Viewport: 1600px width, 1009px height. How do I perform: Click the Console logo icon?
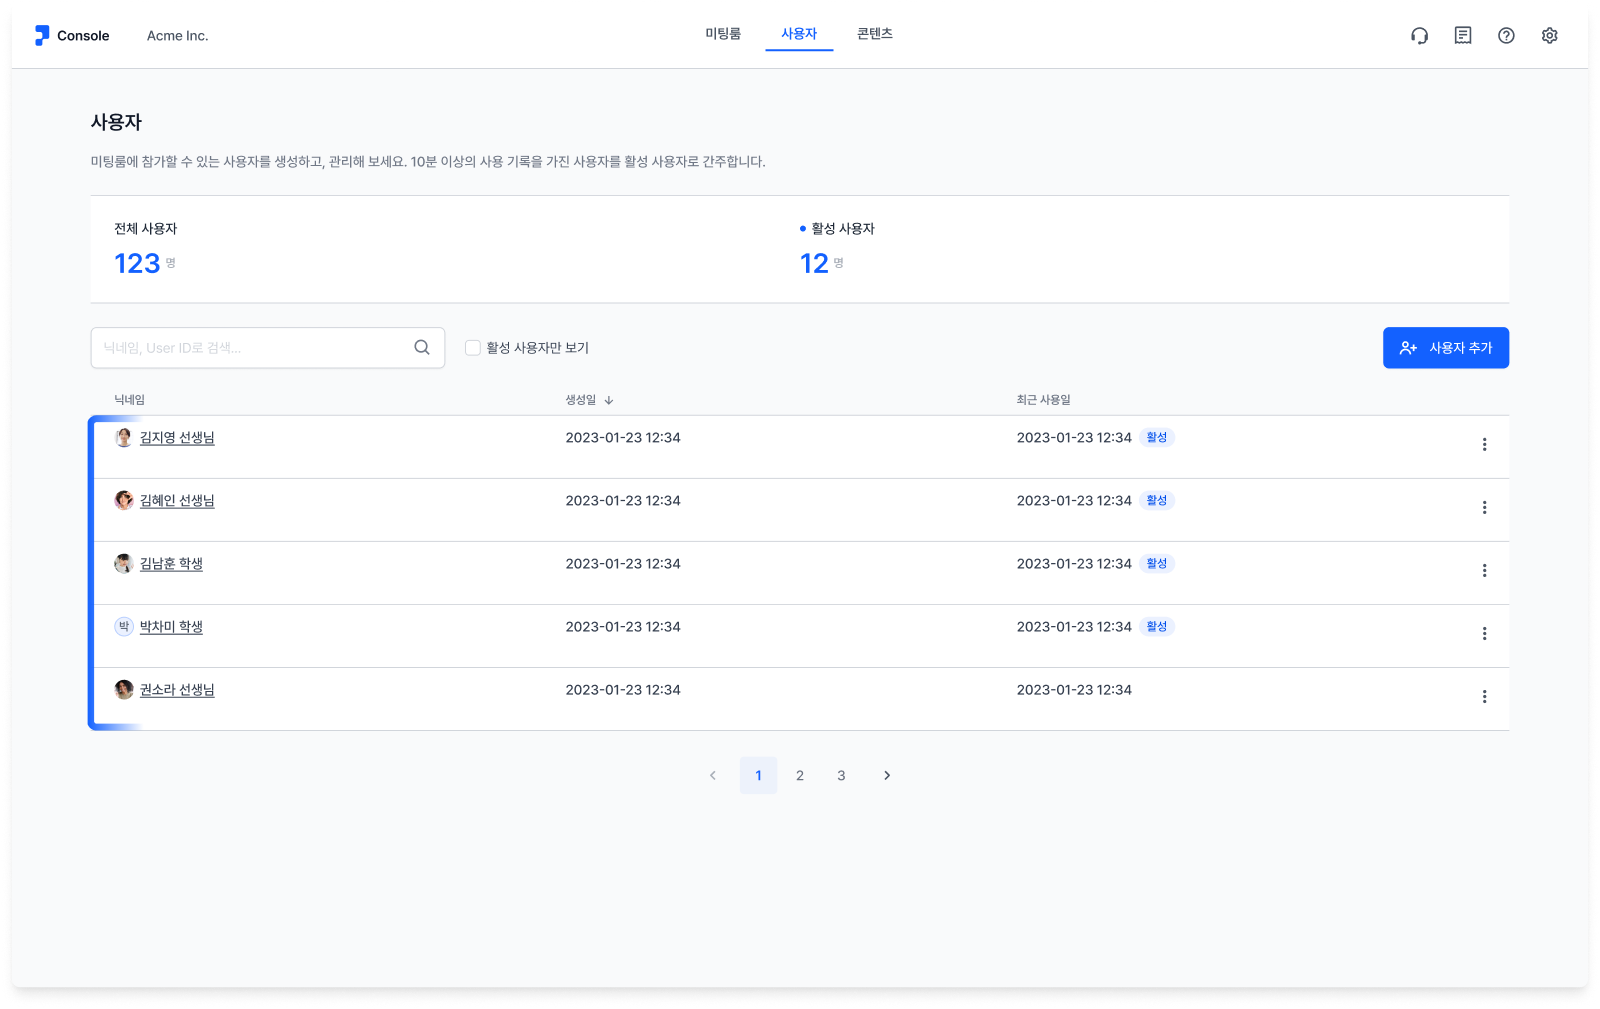[x=42, y=36]
